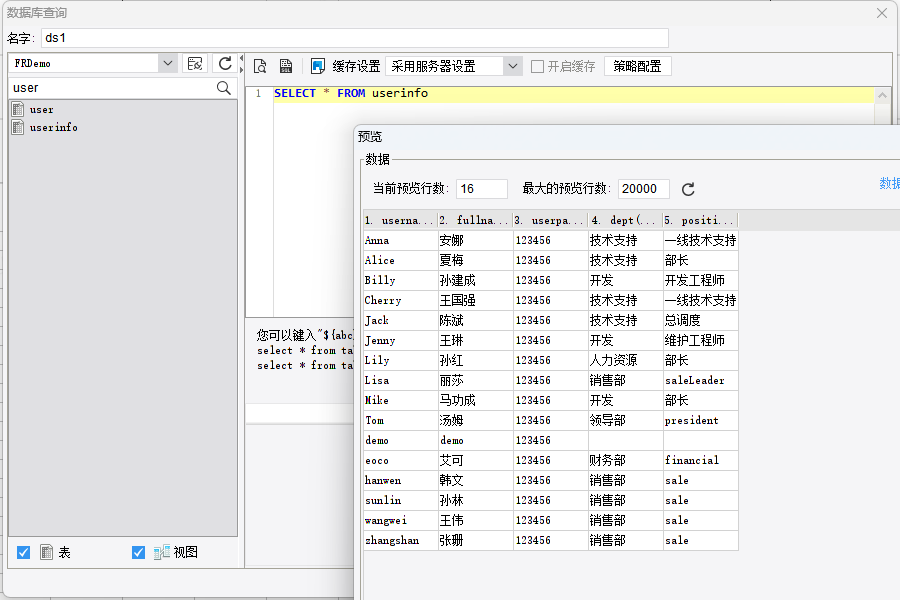Close the database query dialog
Screen dimensions: 900x600
click(882, 13)
